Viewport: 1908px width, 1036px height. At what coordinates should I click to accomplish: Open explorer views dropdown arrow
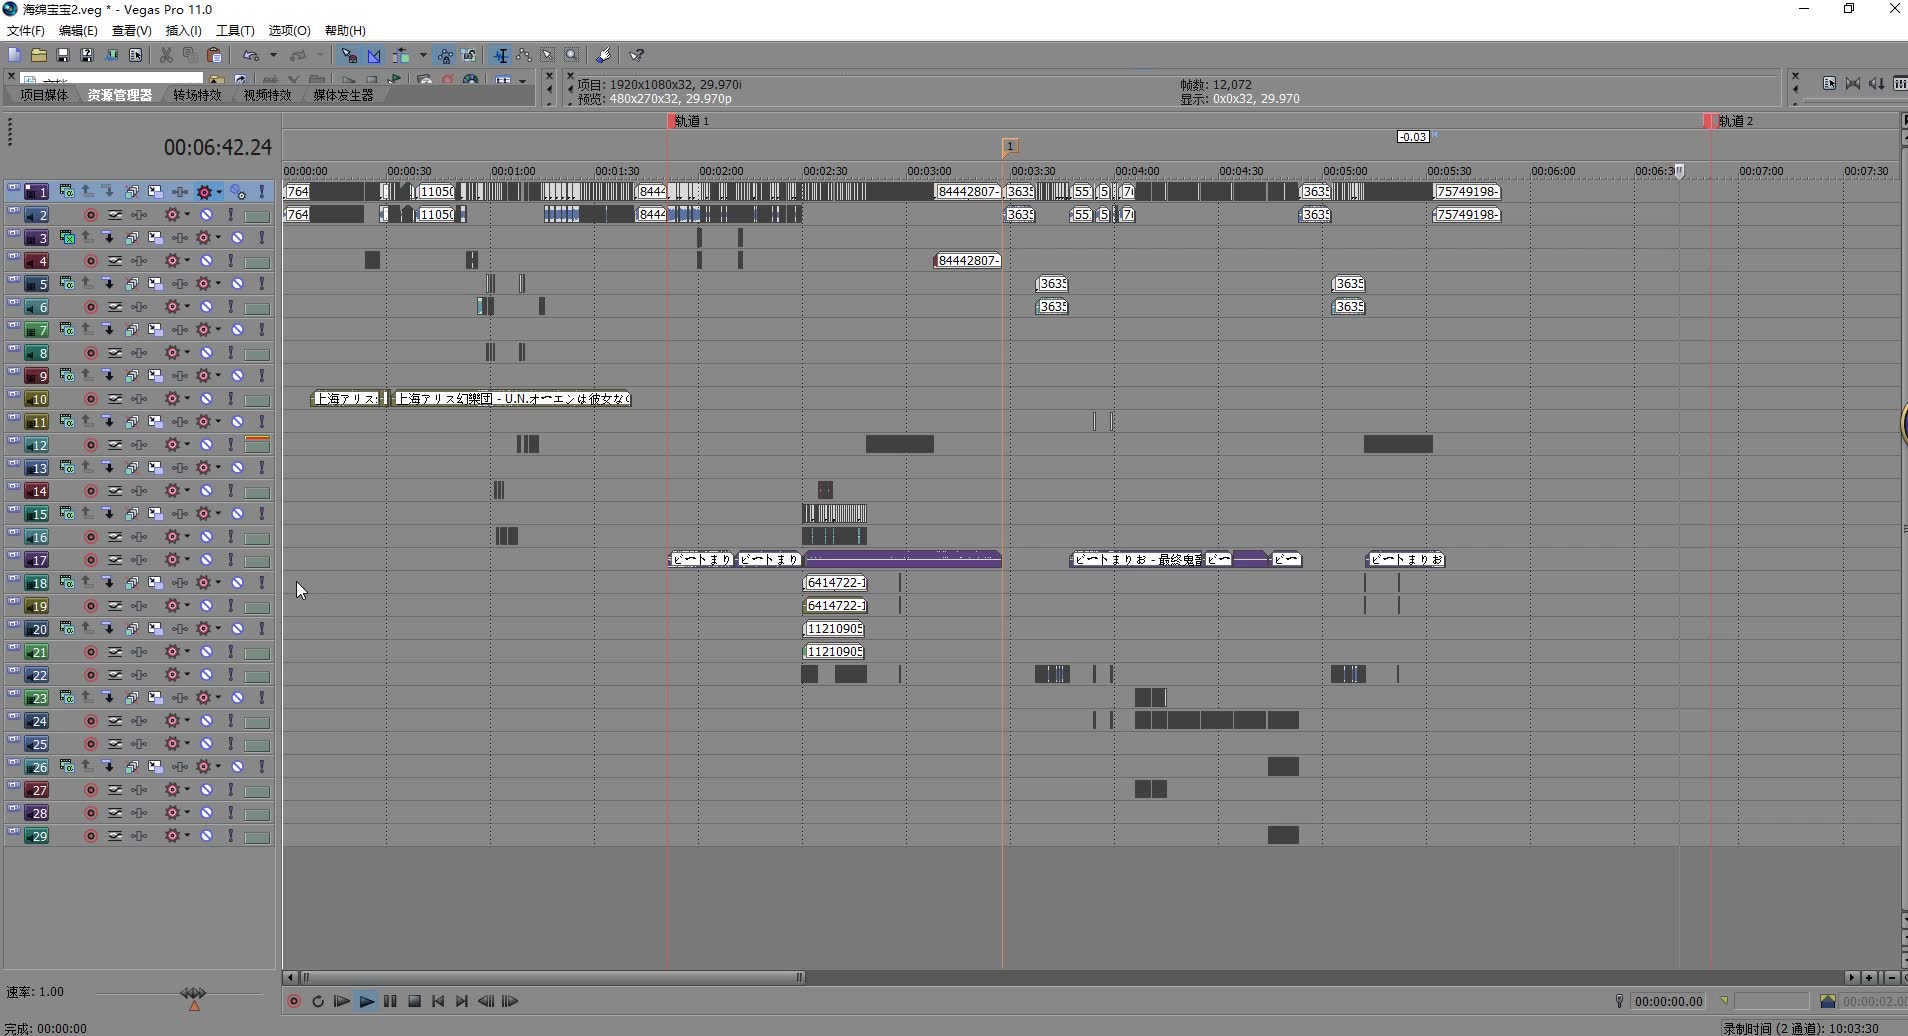click(523, 80)
